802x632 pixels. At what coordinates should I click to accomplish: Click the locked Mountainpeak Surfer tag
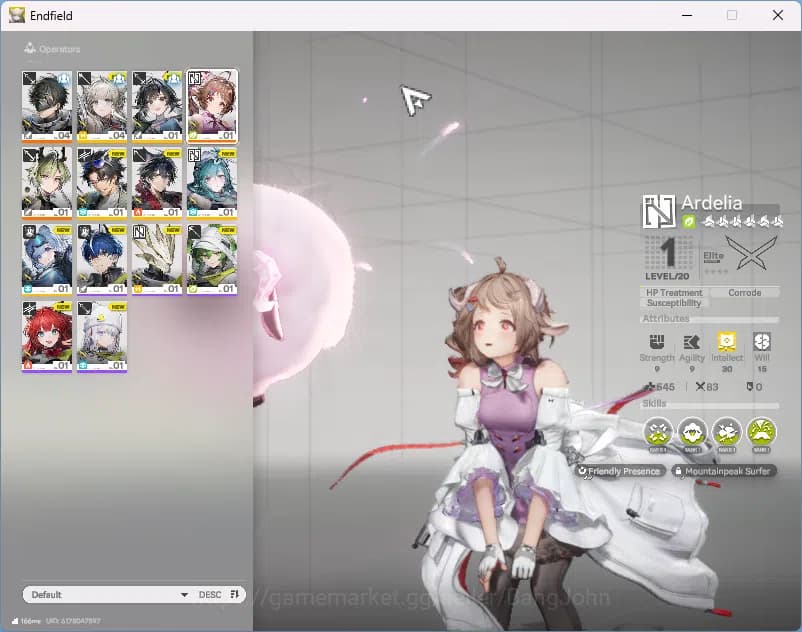(723, 470)
